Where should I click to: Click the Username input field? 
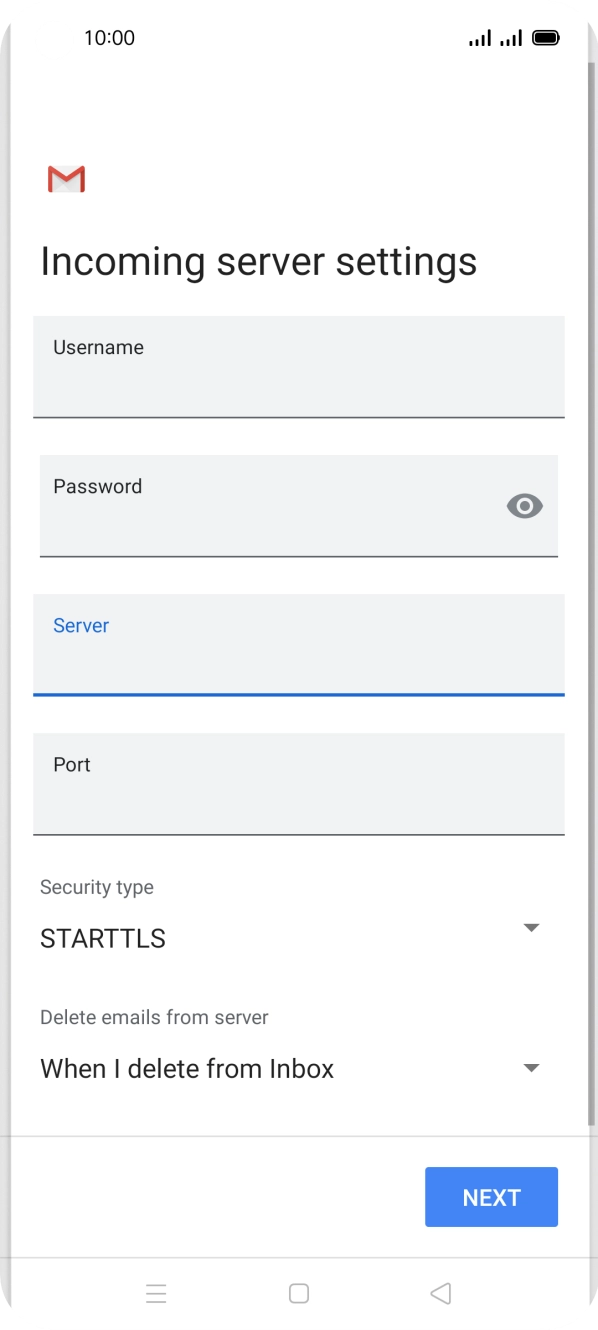point(298,367)
